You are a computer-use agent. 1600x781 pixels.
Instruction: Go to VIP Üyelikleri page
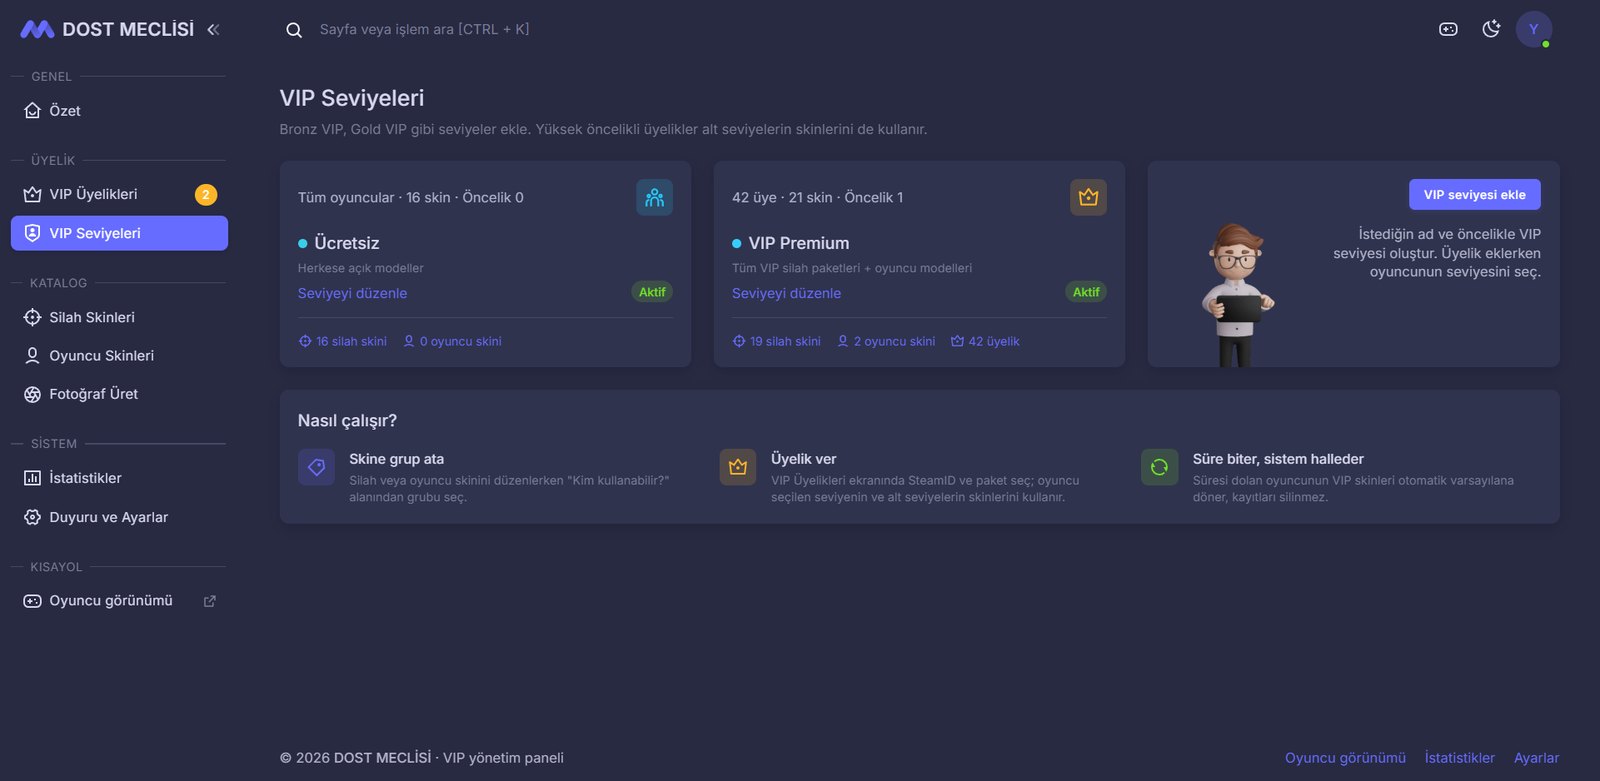pos(119,194)
